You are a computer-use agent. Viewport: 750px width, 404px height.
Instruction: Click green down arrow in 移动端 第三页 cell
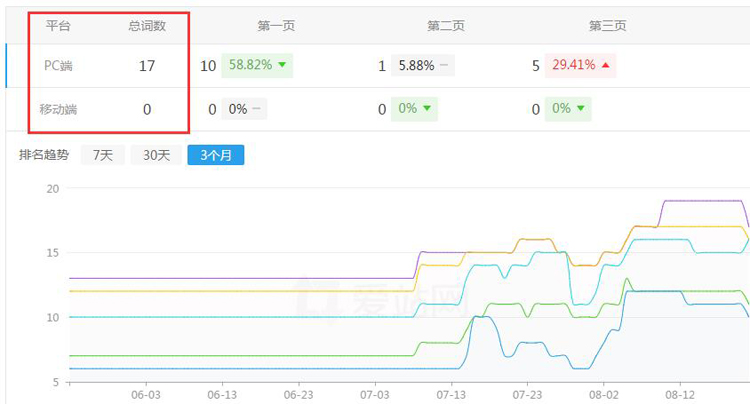point(581,108)
